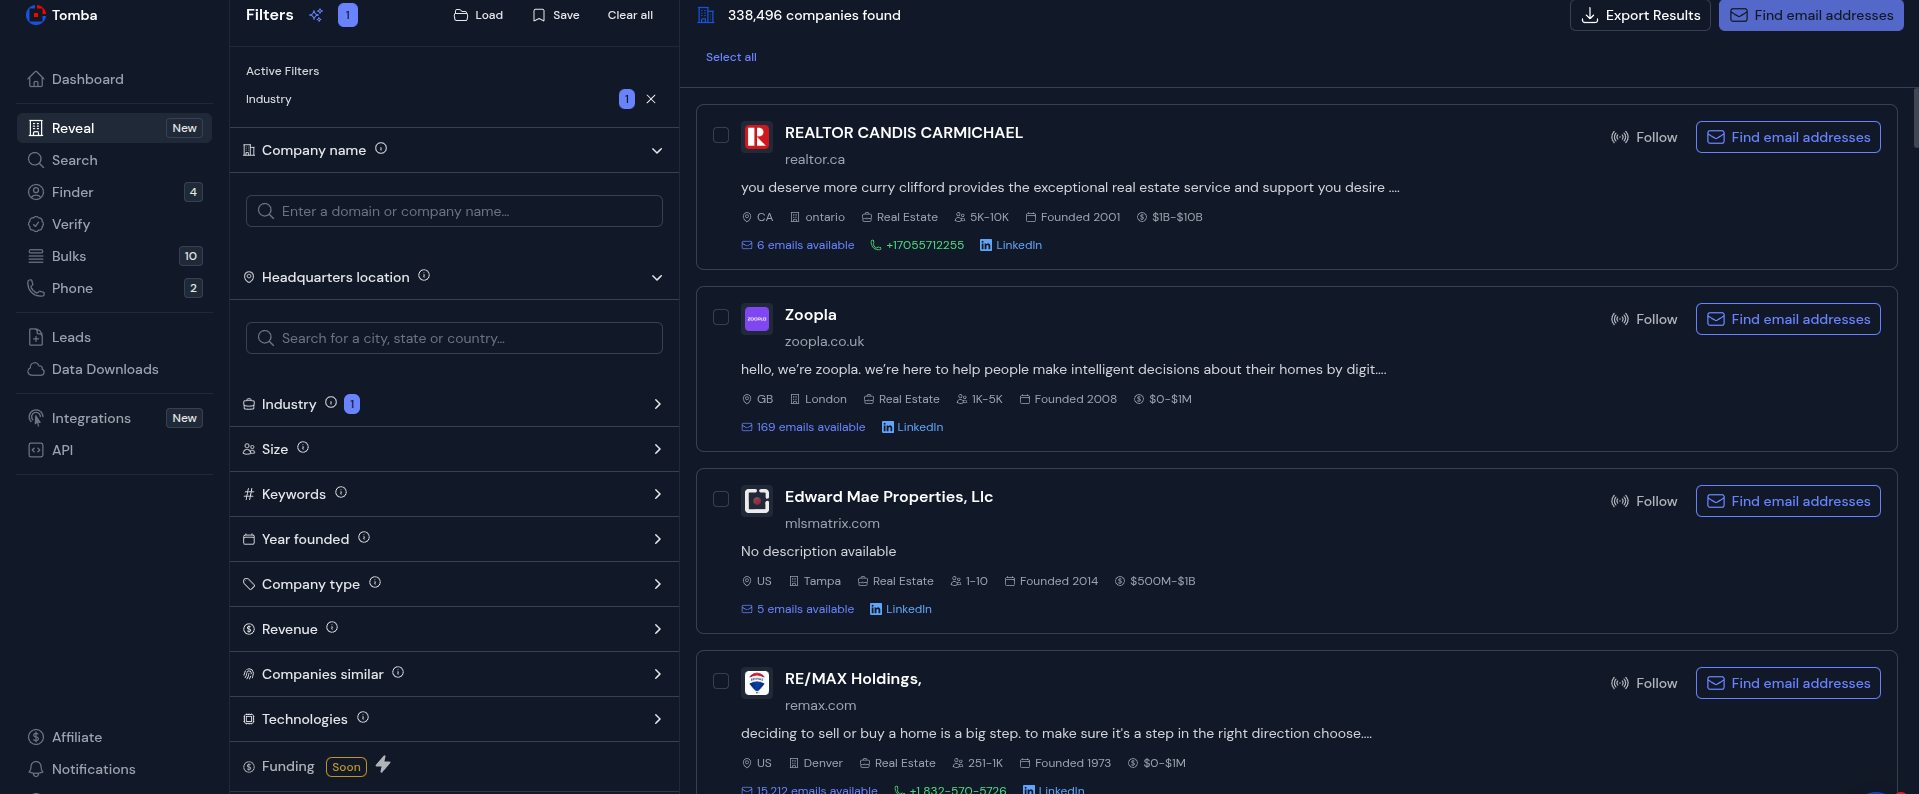Check the REALTOR CANDIS CARMICHAEL checkbox
1919x794 pixels.
click(721, 135)
